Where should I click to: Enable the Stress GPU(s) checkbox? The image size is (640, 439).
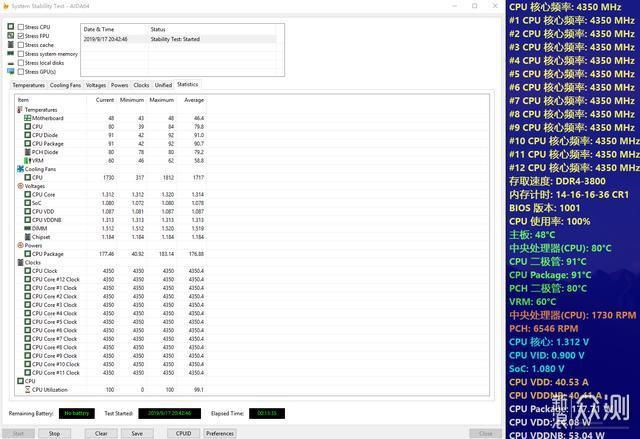[21, 72]
